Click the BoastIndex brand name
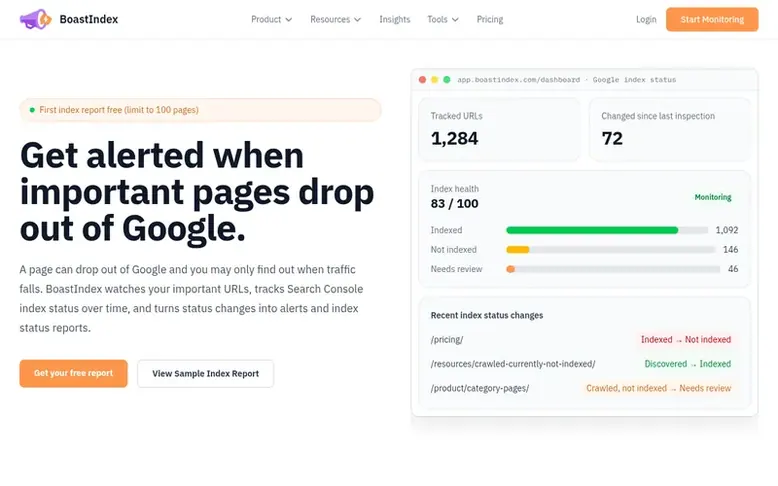778x486 pixels. pos(89,19)
